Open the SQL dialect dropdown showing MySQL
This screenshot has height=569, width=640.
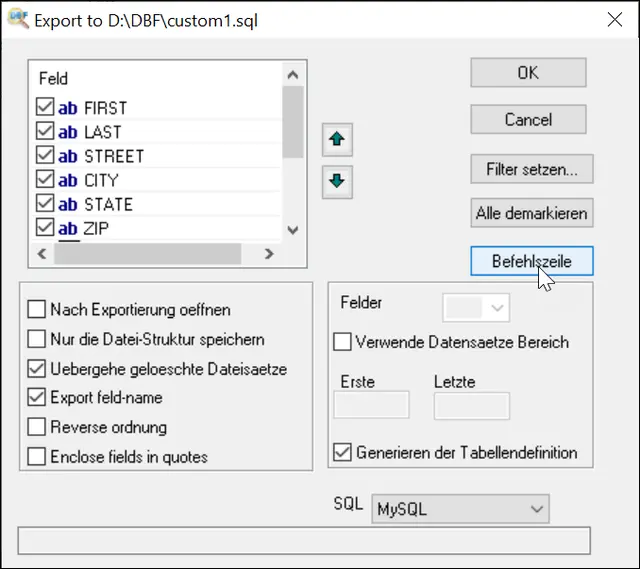pyautogui.click(x=460, y=509)
